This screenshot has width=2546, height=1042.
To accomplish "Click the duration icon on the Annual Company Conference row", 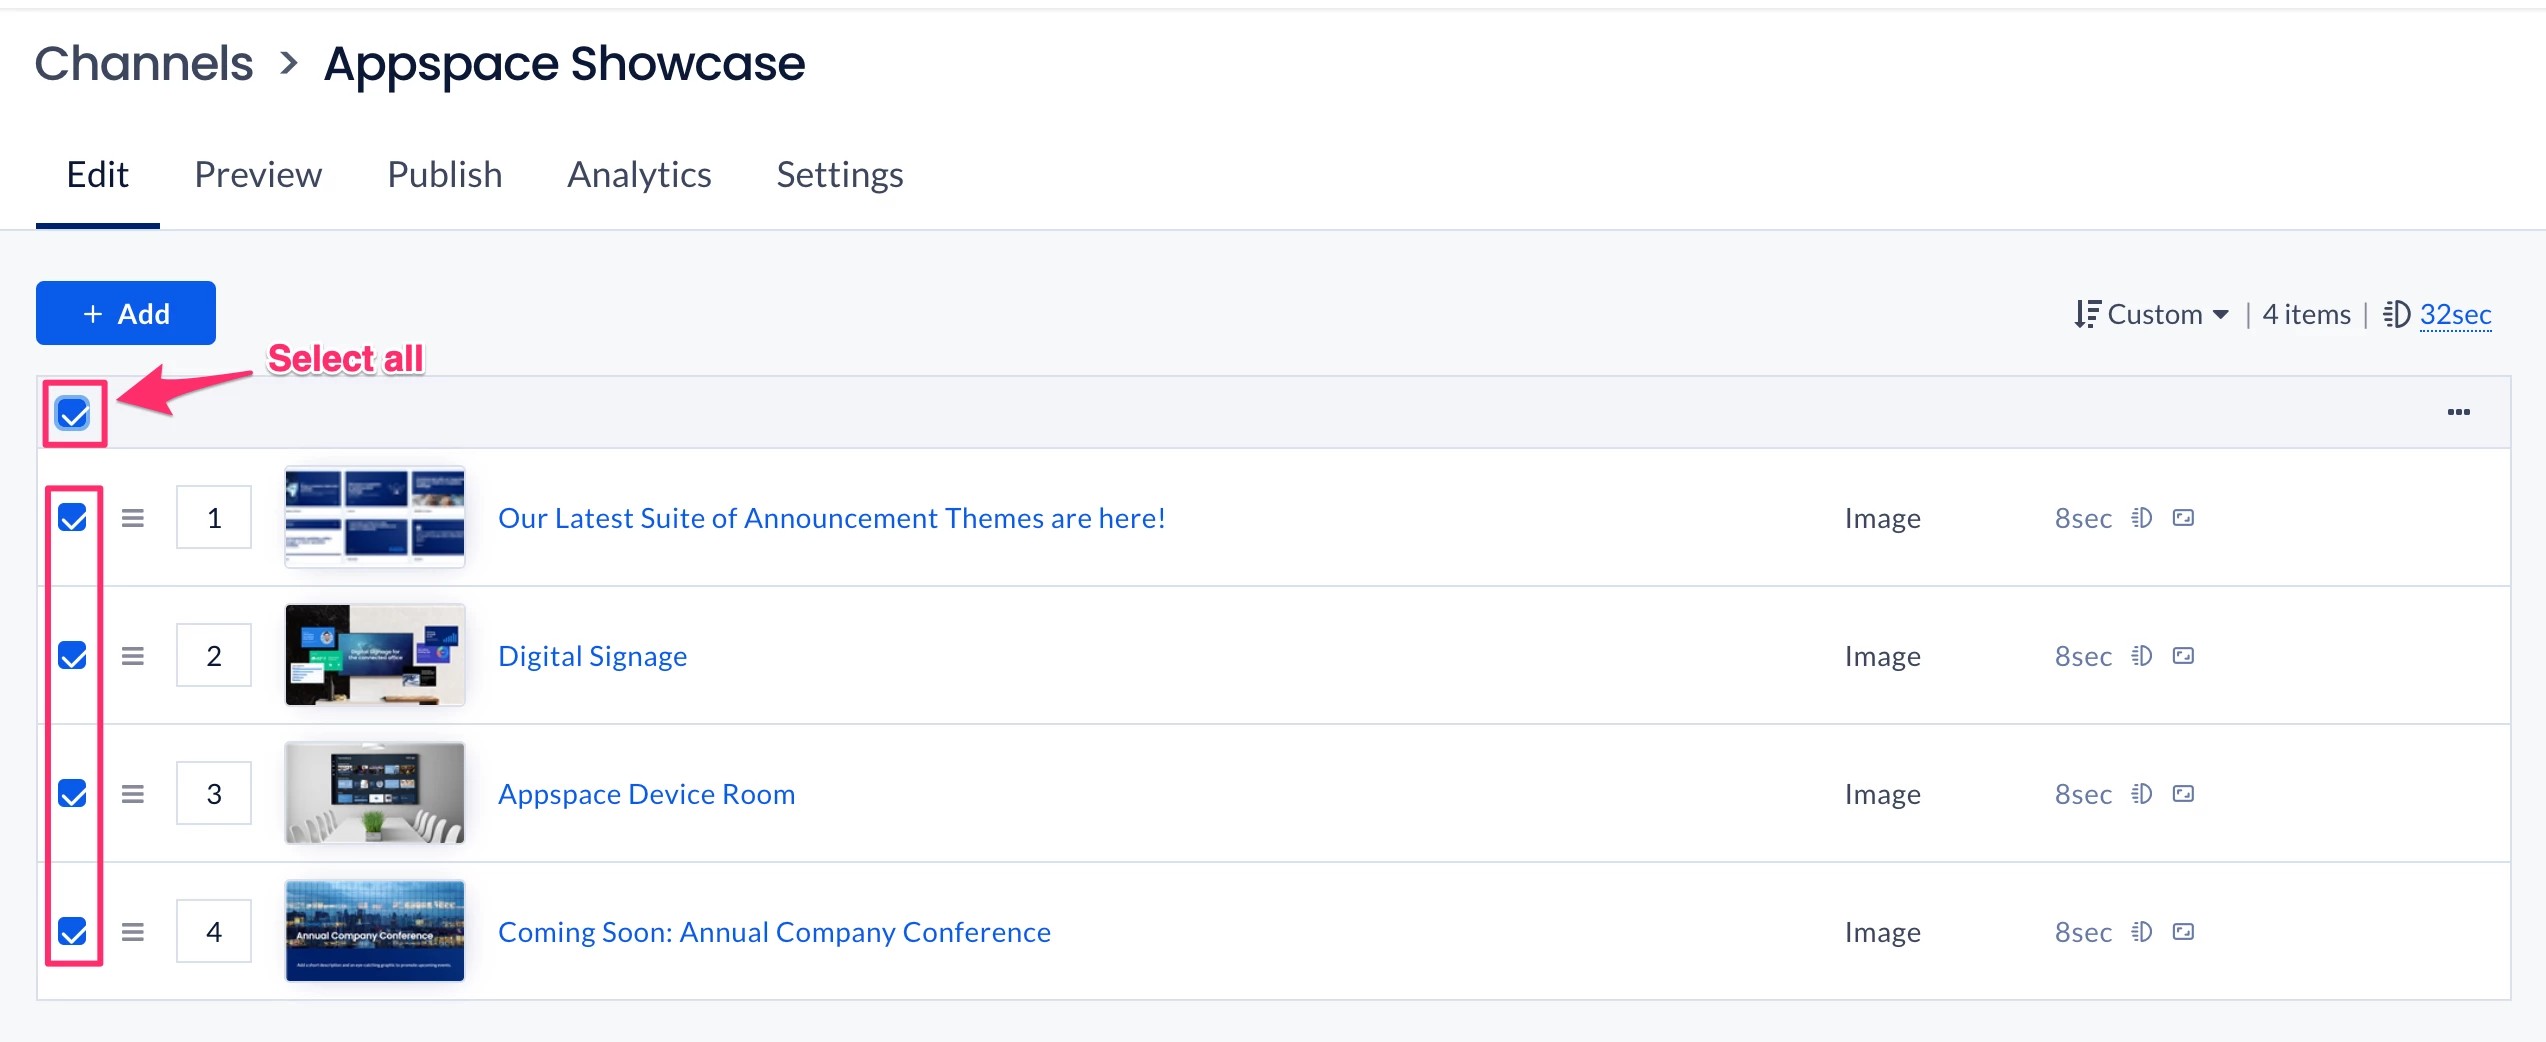I will [2141, 932].
